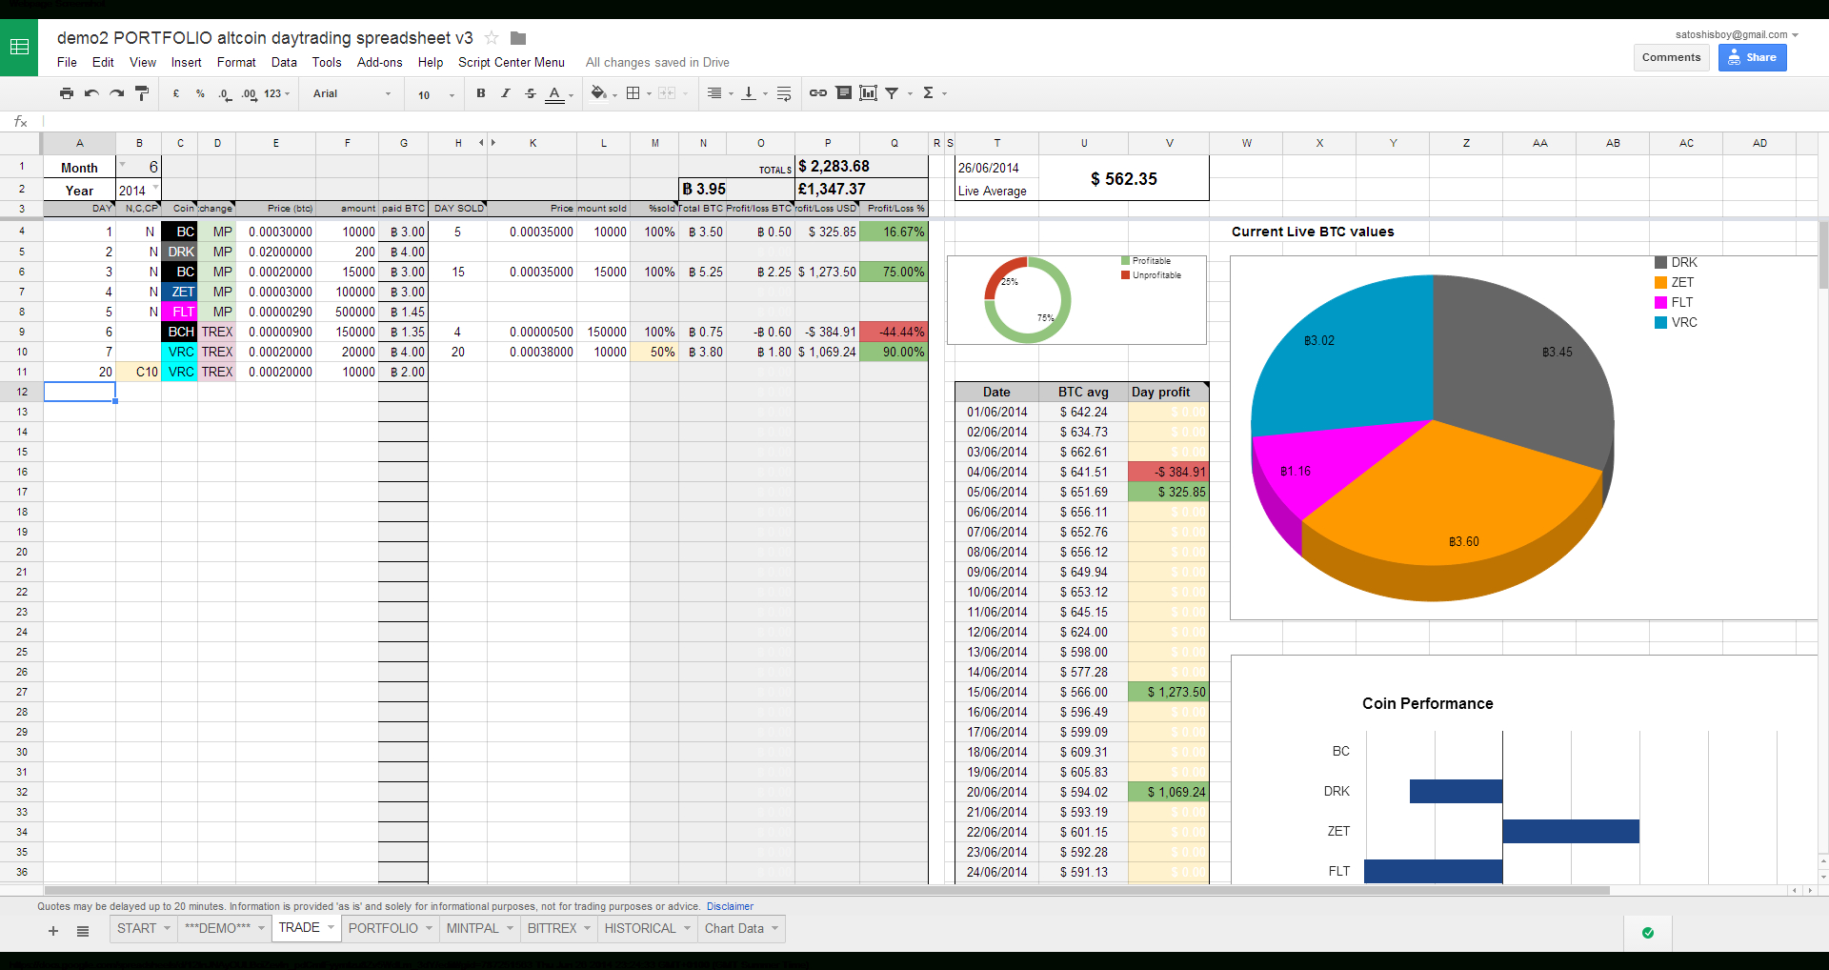Viewport: 1829px width, 970px height.
Task: Toggle italic formatting
Action: [x=505, y=92]
